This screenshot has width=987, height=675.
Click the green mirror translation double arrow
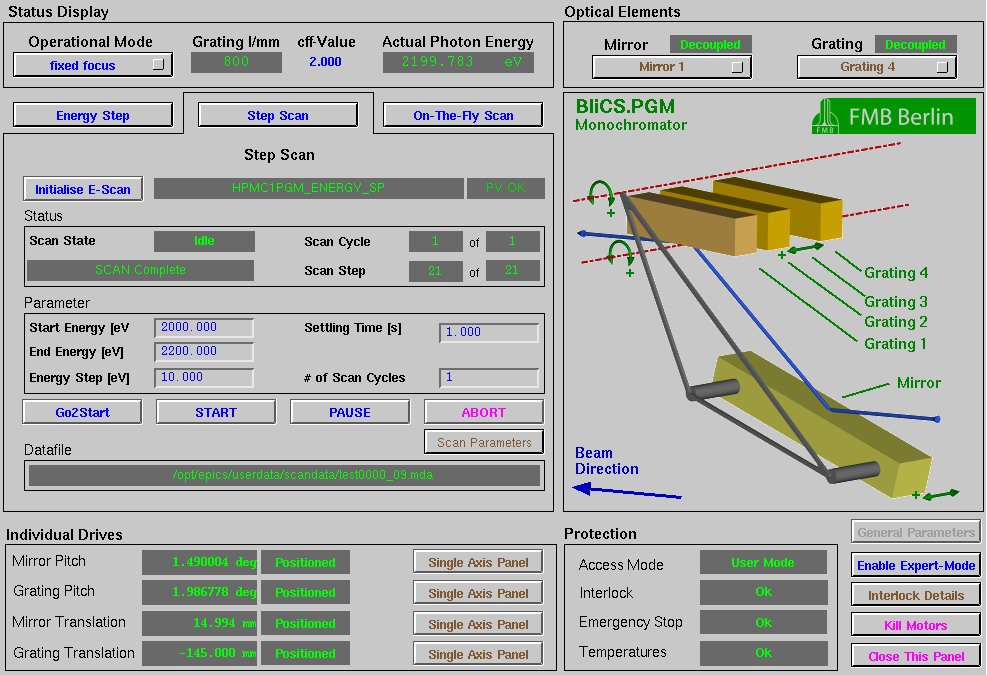pyautogui.click(x=941, y=494)
